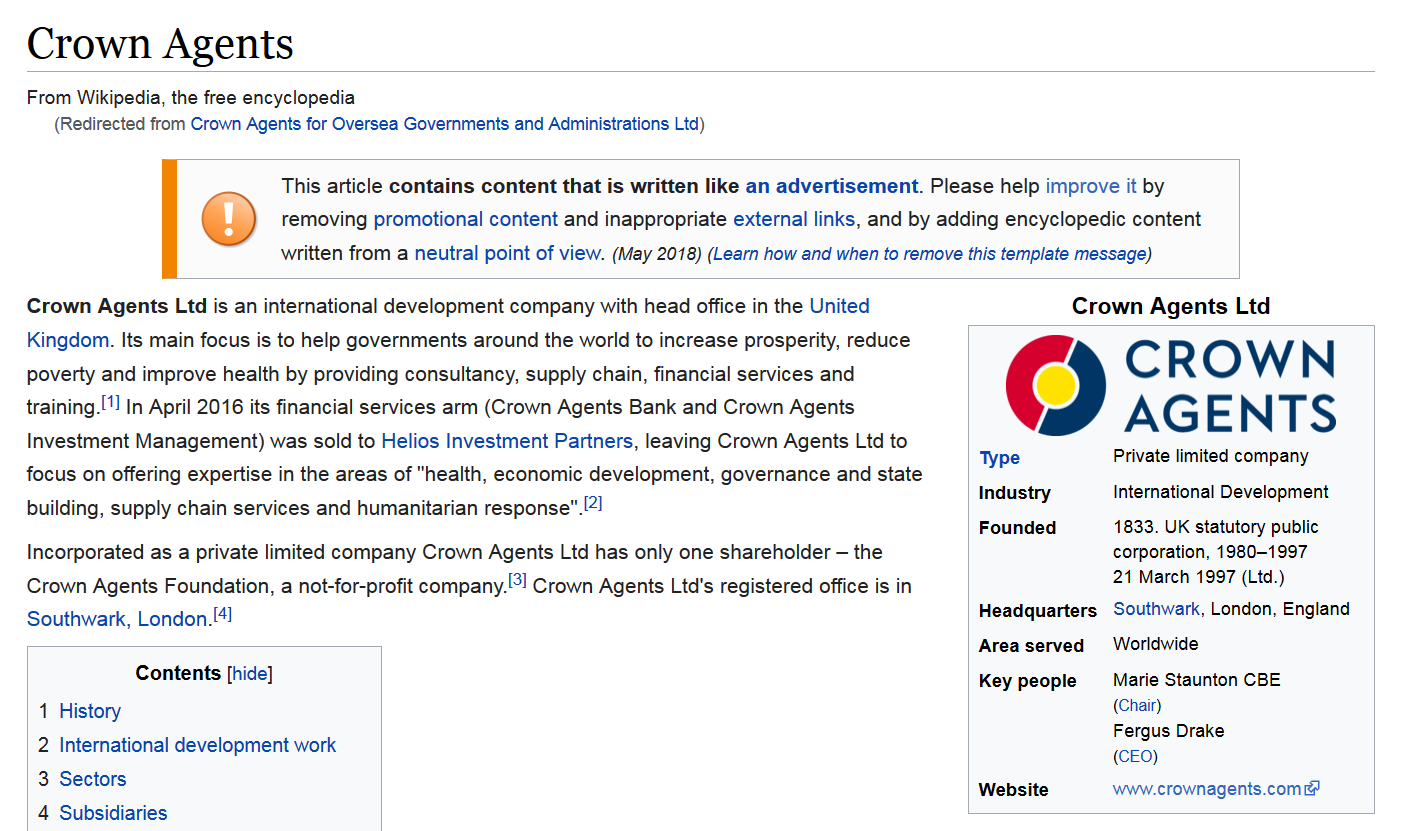Go to History section in Contents

90,711
